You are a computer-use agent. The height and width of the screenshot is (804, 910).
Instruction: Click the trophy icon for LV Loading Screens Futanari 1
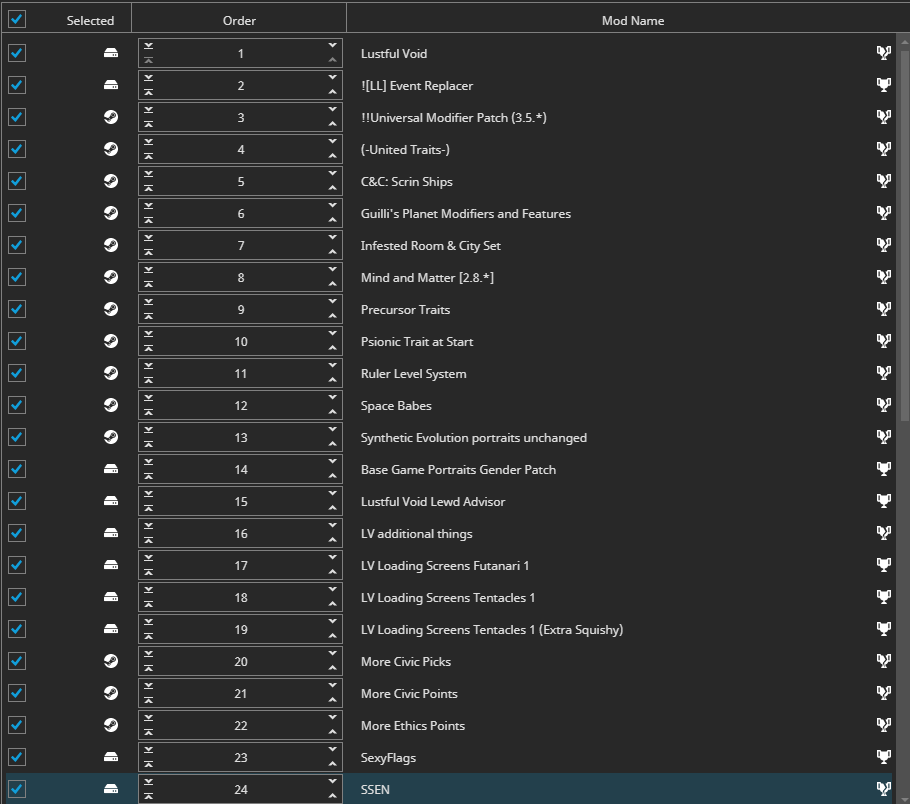point(883,565)
